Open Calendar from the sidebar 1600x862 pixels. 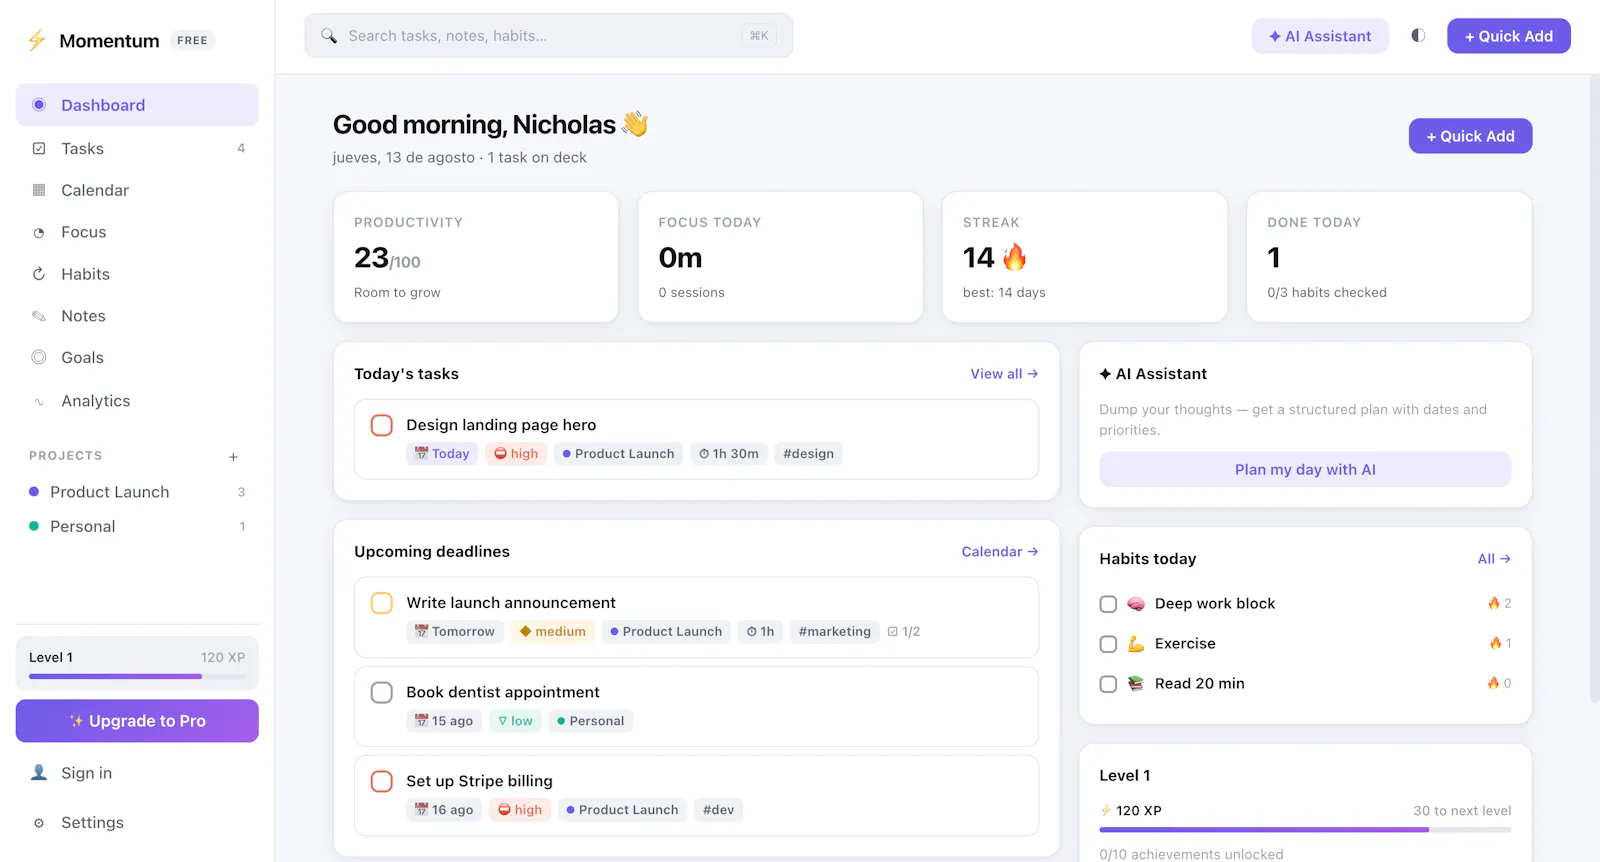pyautogui.click(x=137, y=190)
